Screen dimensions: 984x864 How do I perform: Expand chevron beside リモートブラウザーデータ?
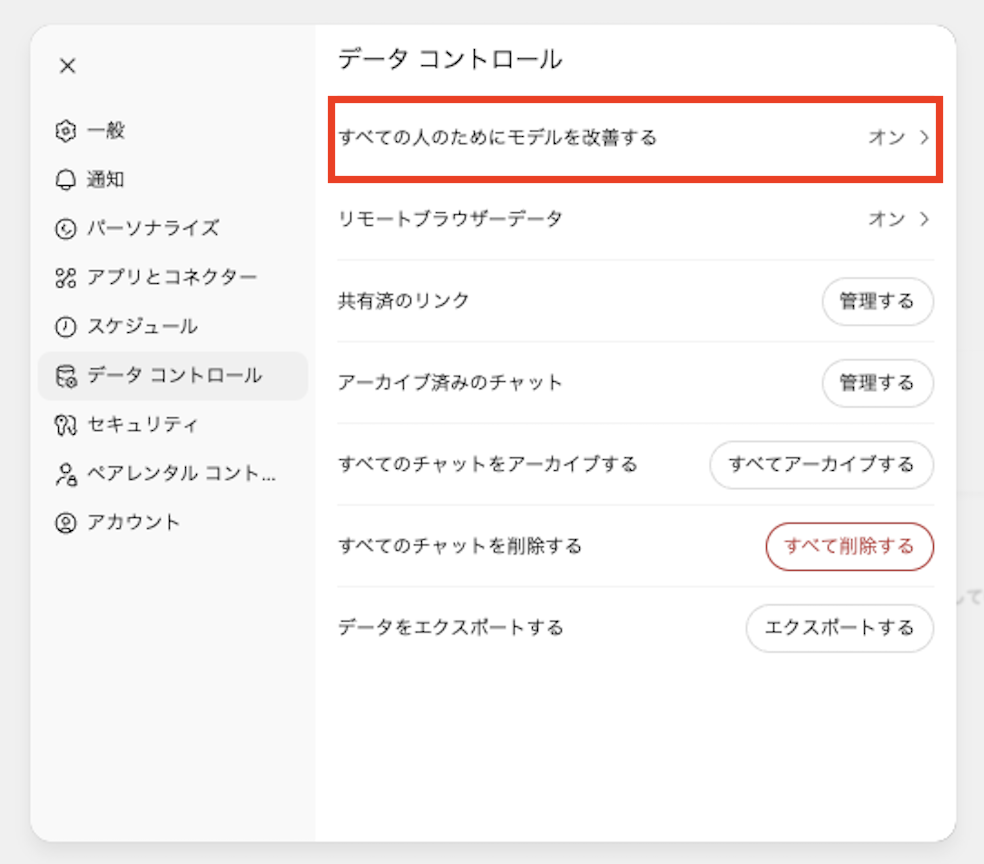pyautogui.click(x=924, y=219)
